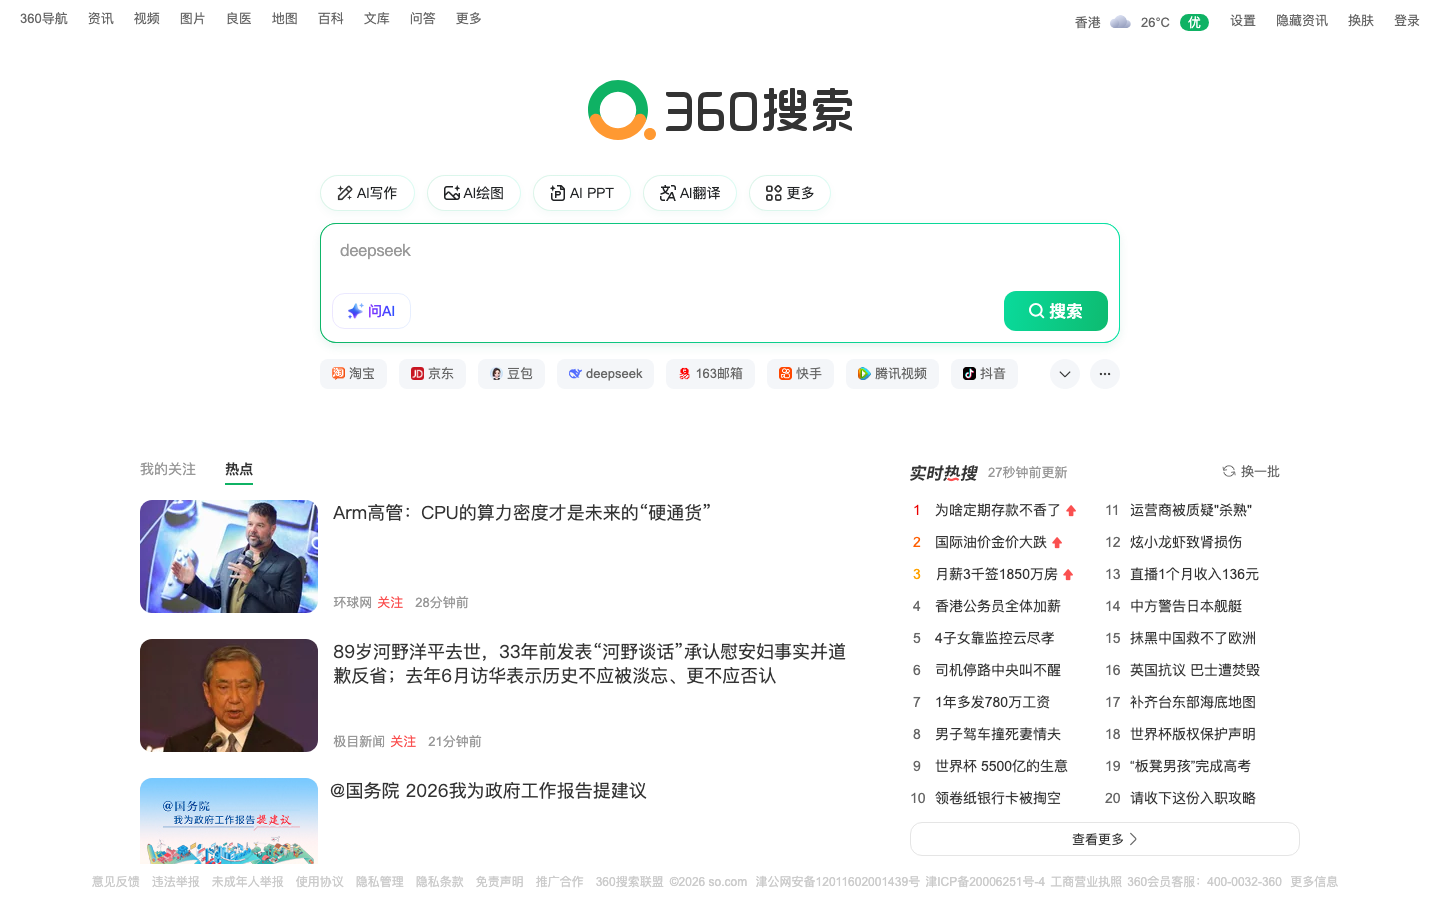Open the 89岁河野洋平去世 headline
Screen dimensions: 1440x900
coord(590,663)
